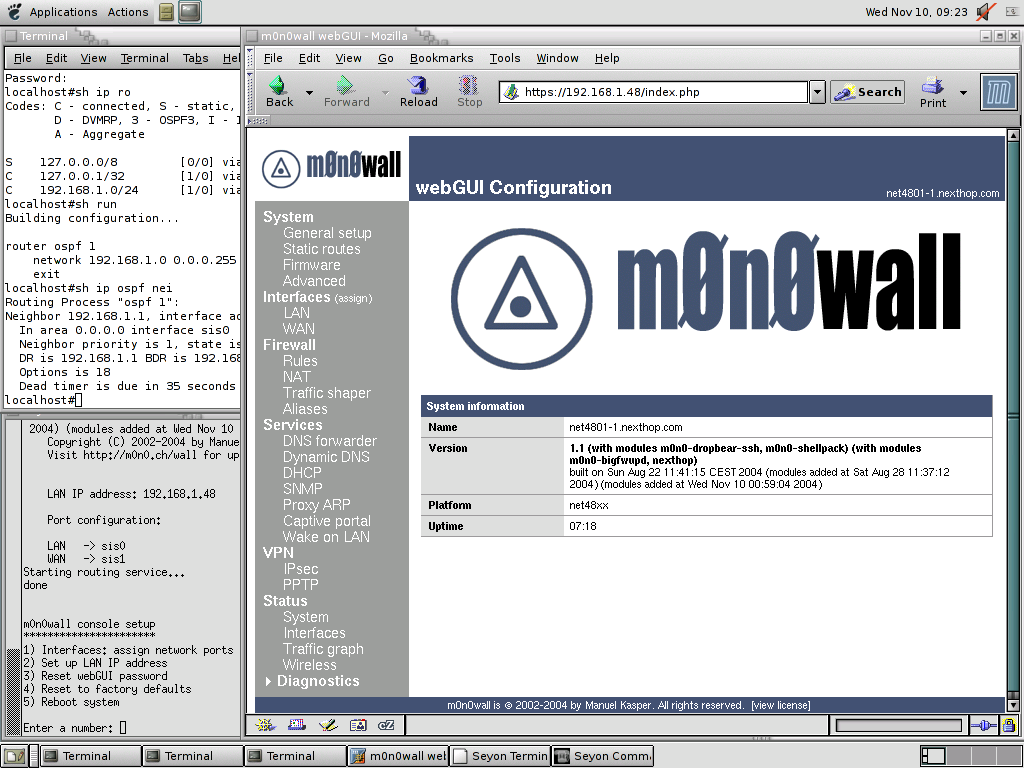Open Address Book from the status bar icon
The height and width of the screenshot is (768, 1024).
[358, 724]
